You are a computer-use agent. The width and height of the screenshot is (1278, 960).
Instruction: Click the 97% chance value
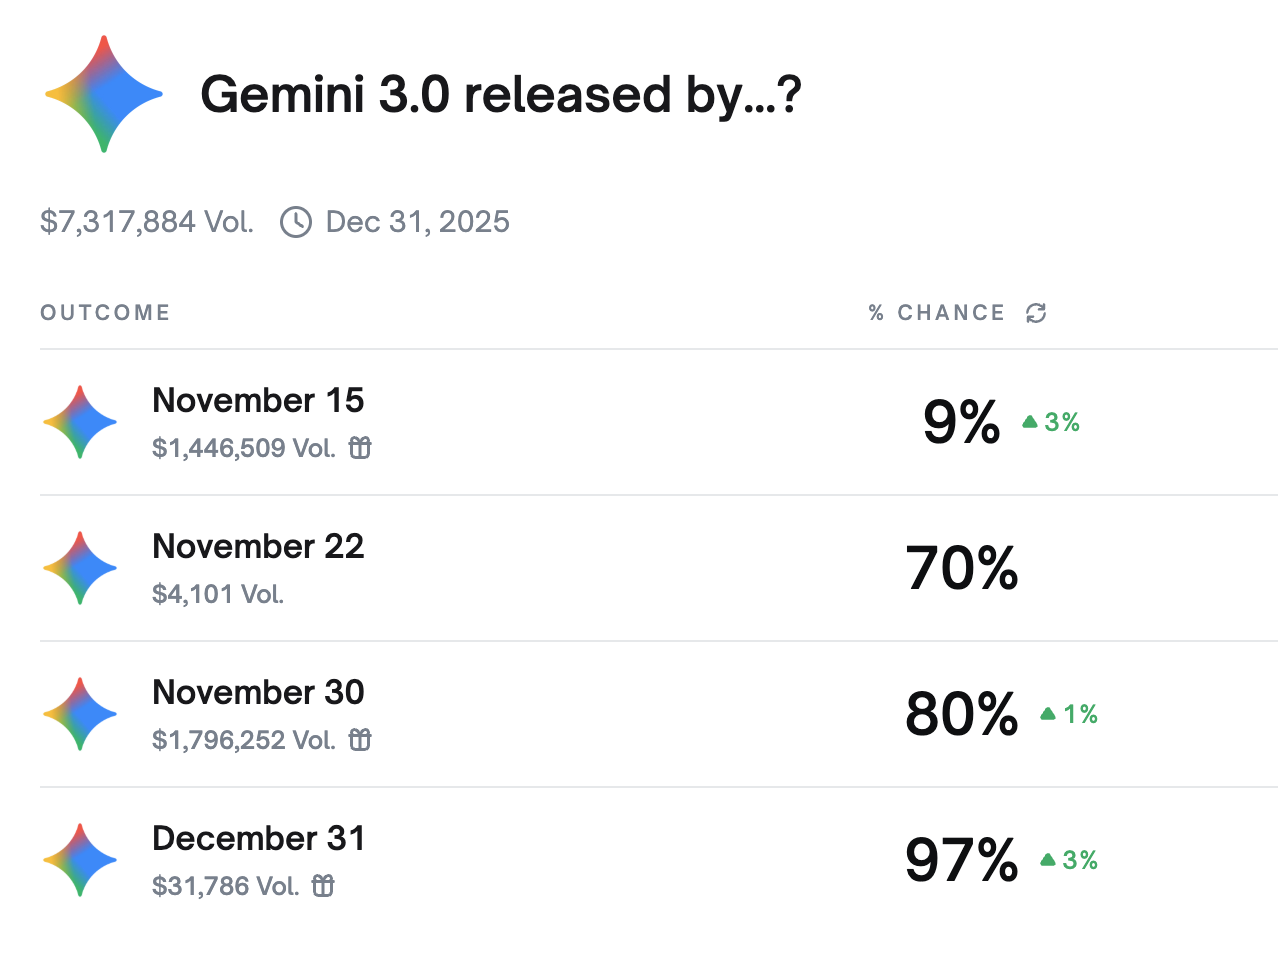point(961,860)
